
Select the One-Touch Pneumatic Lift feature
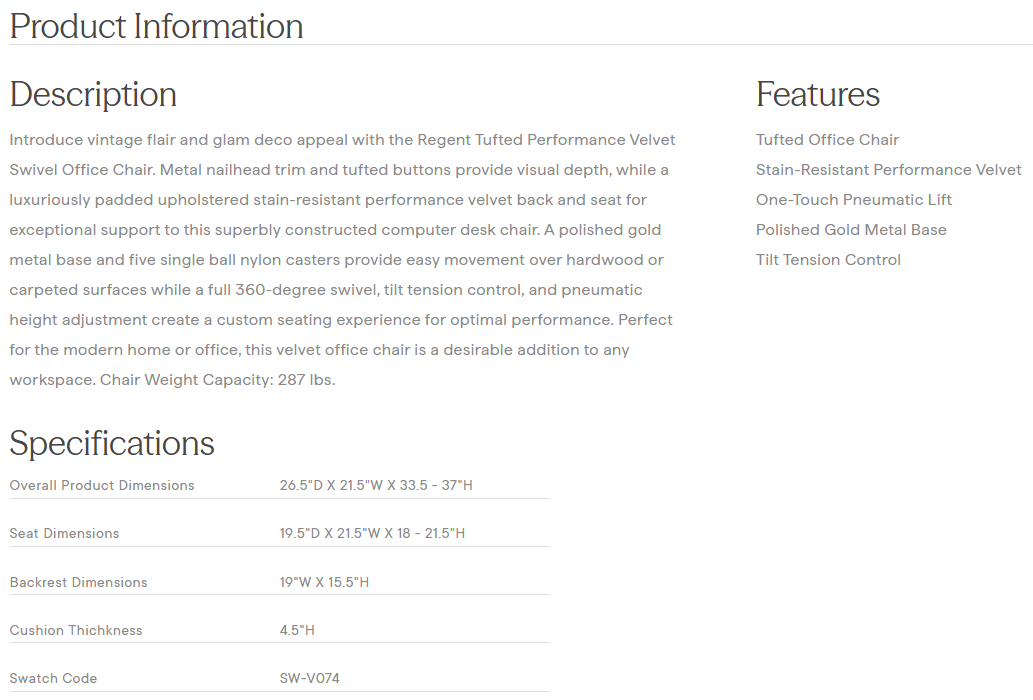pos(853,200)
